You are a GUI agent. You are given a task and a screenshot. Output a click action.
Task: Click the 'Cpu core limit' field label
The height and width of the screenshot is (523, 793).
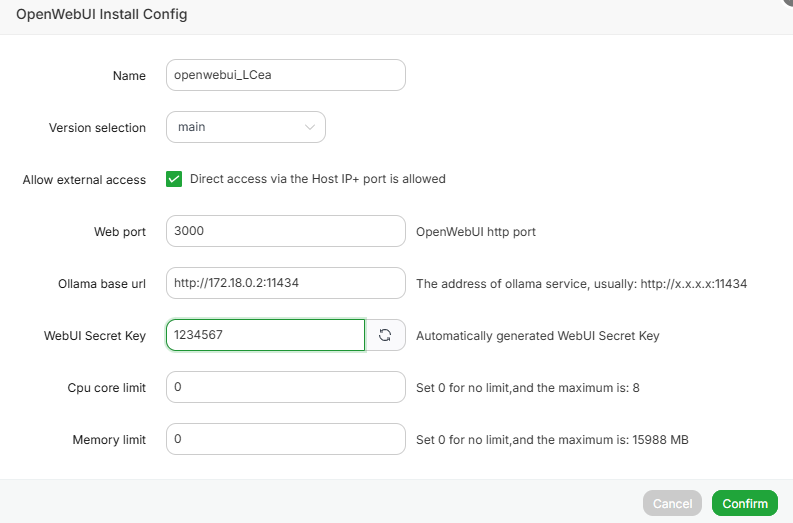pos(107,388)
